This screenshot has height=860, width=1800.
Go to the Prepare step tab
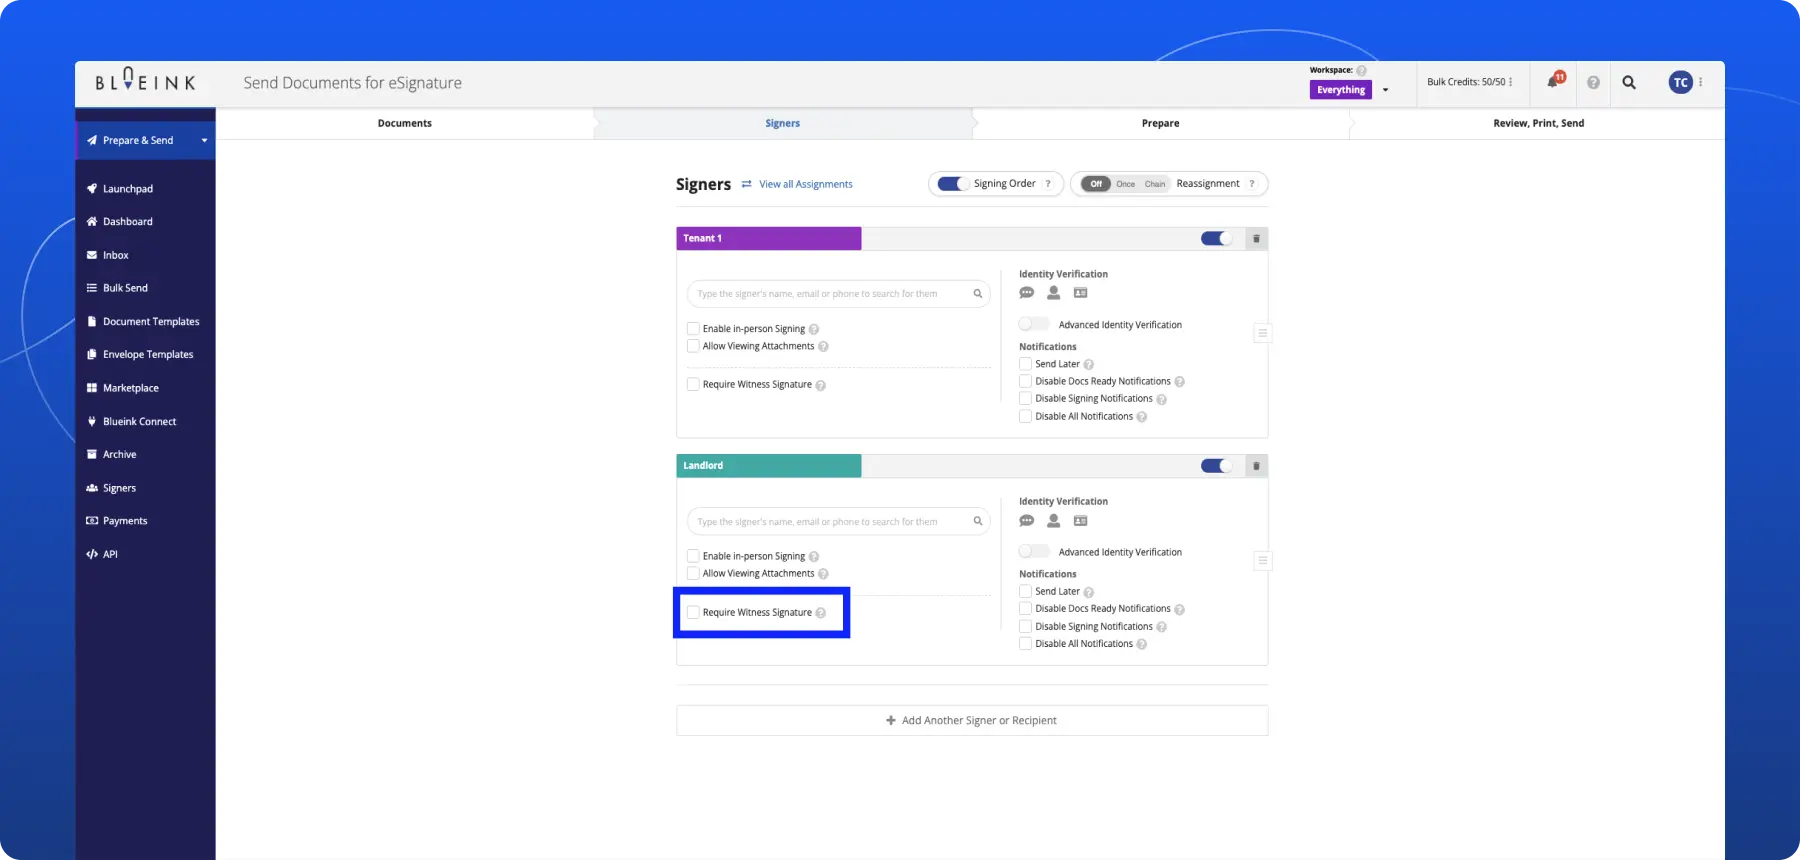coord(1160,123)
